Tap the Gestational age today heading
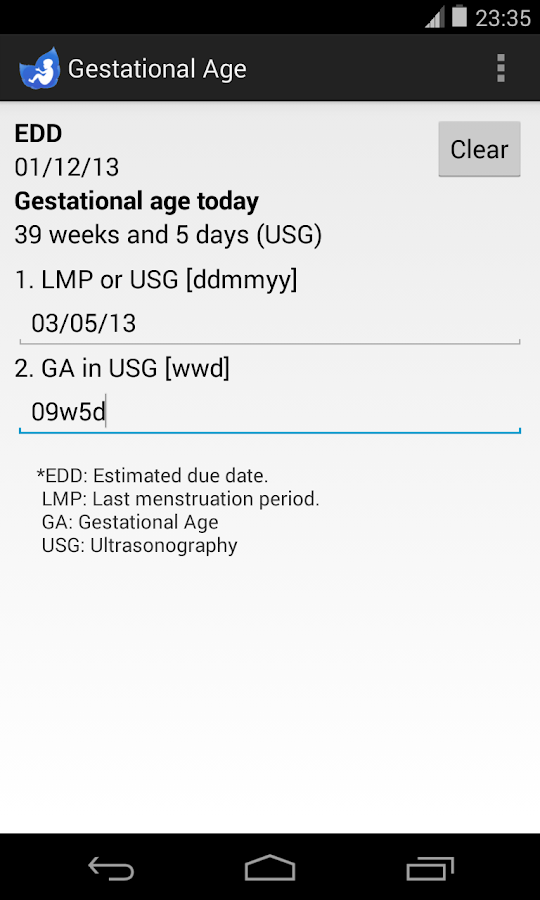This screenshot has height=900, width=540. coord(137,201)
